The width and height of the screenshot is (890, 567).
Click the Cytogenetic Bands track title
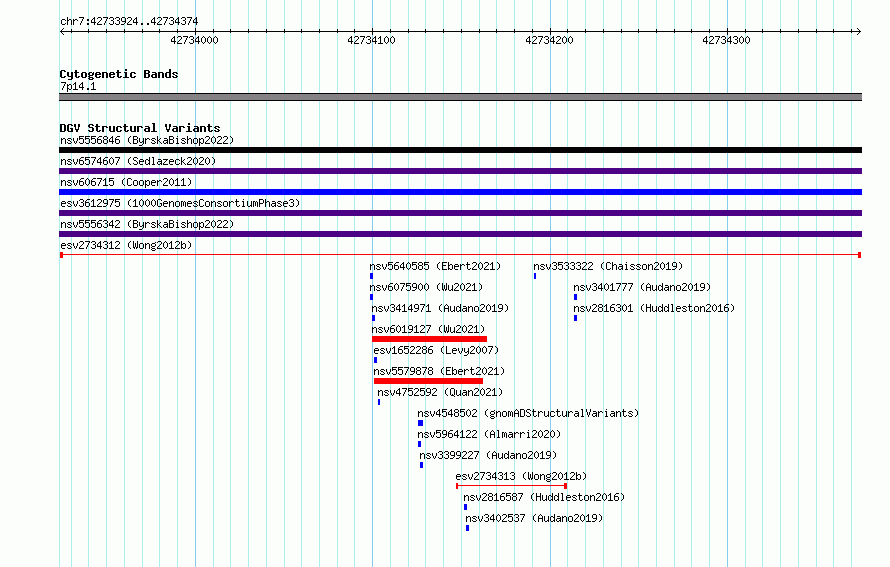119,74
